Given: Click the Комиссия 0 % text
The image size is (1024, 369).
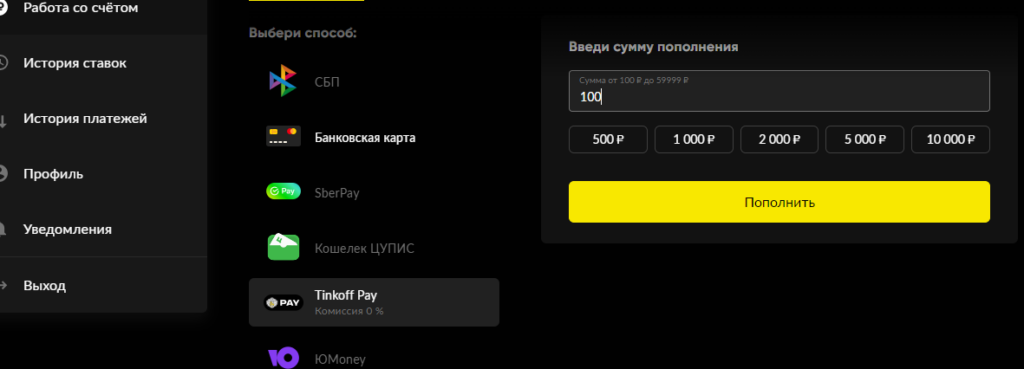Looking at the screenshot, I should click(x=349, y=312).
